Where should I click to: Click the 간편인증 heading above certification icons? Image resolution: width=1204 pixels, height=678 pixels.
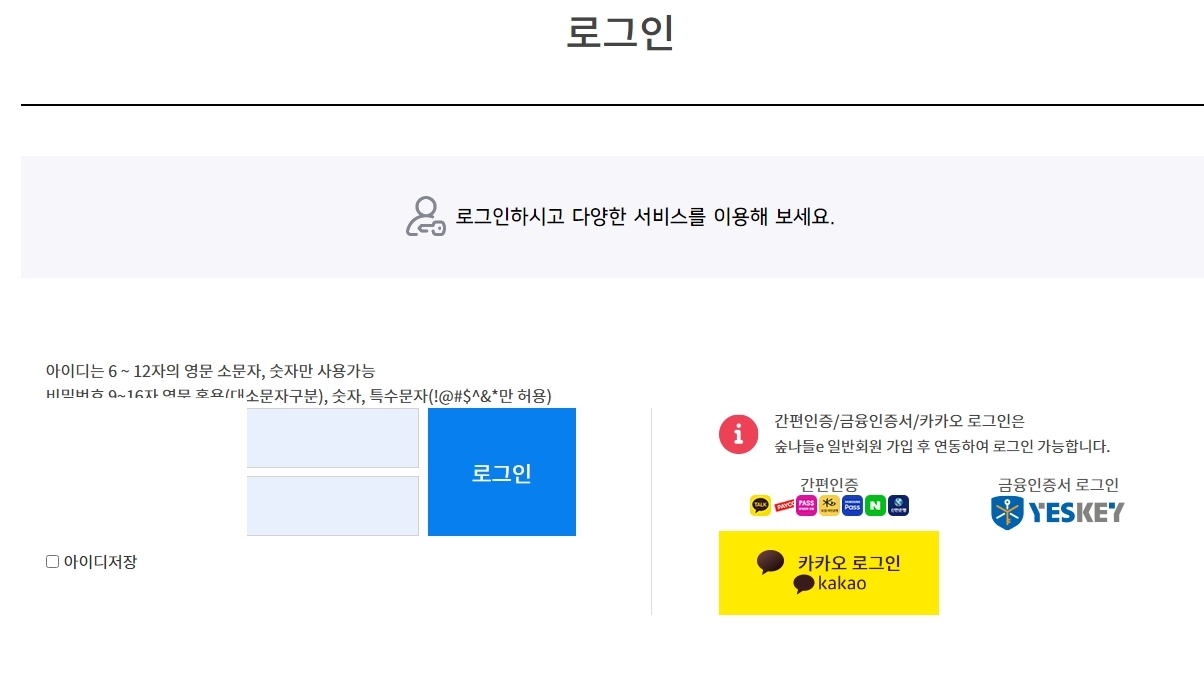(x=829, y=484)
